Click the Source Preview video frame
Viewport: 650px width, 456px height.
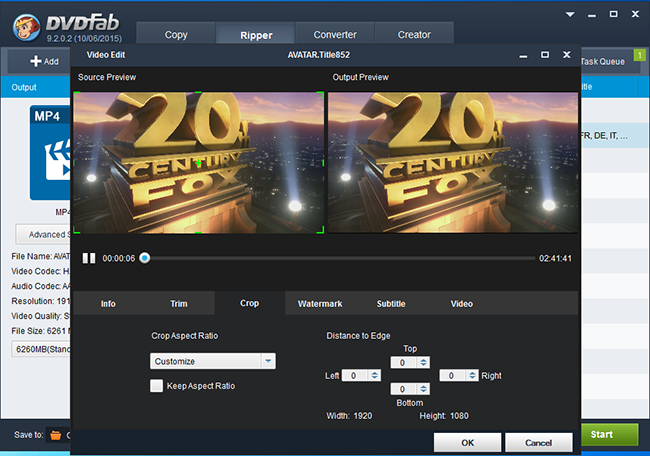[x=199, y=163]
